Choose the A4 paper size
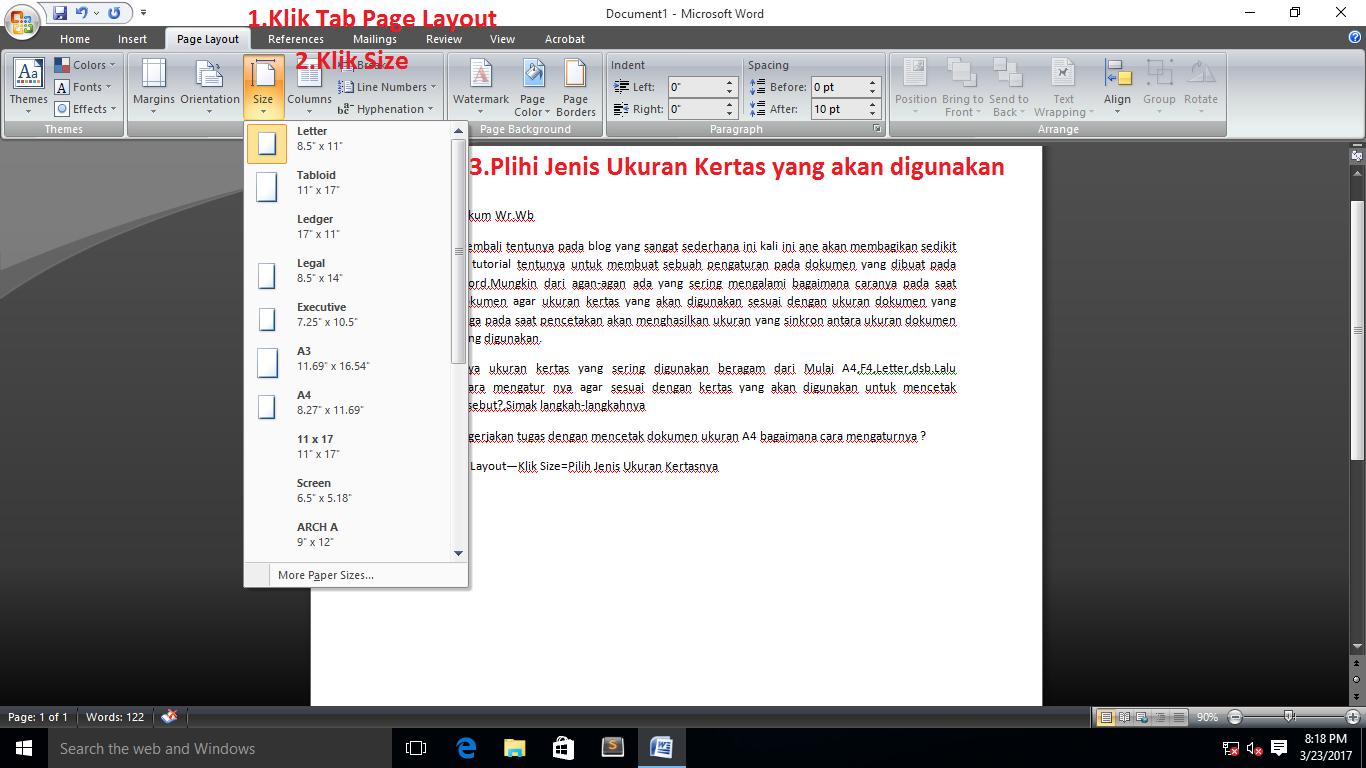Screen dimensions: 1366x768 (349, 404)
